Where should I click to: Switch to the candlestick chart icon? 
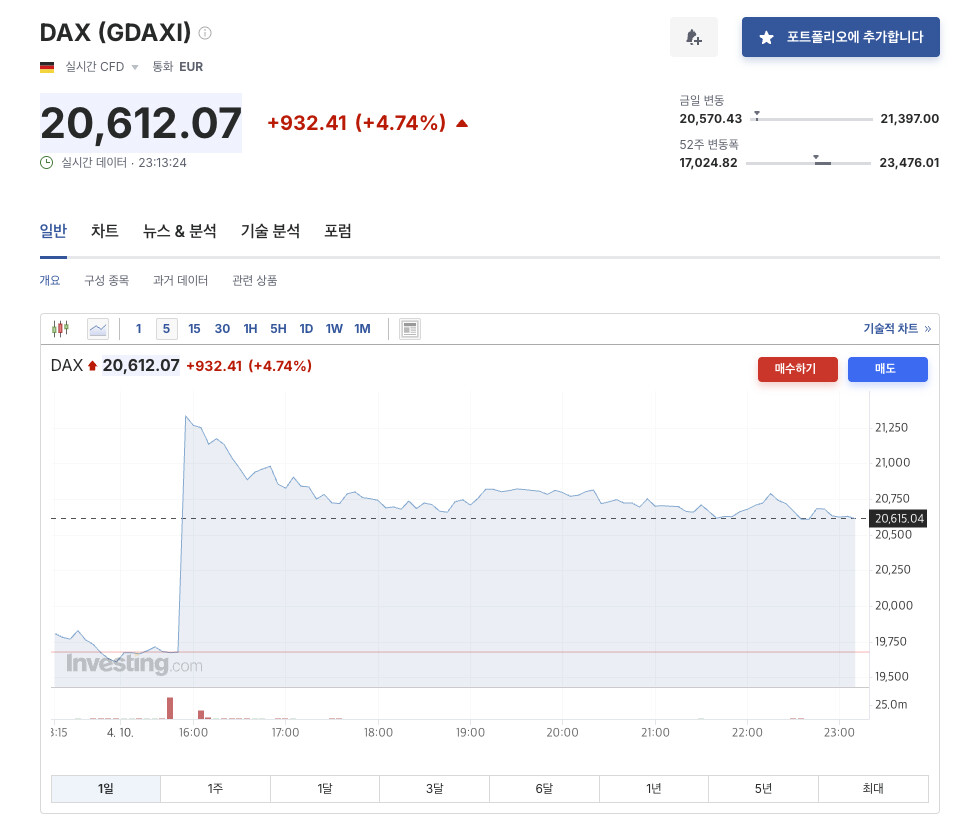(x=61, y=329)
